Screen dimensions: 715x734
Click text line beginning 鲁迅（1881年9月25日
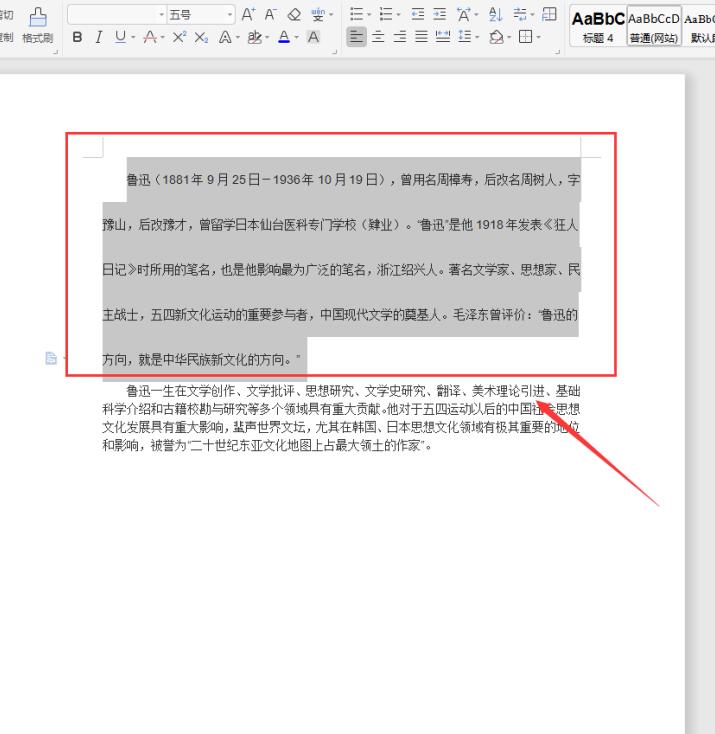coord(354,180)
